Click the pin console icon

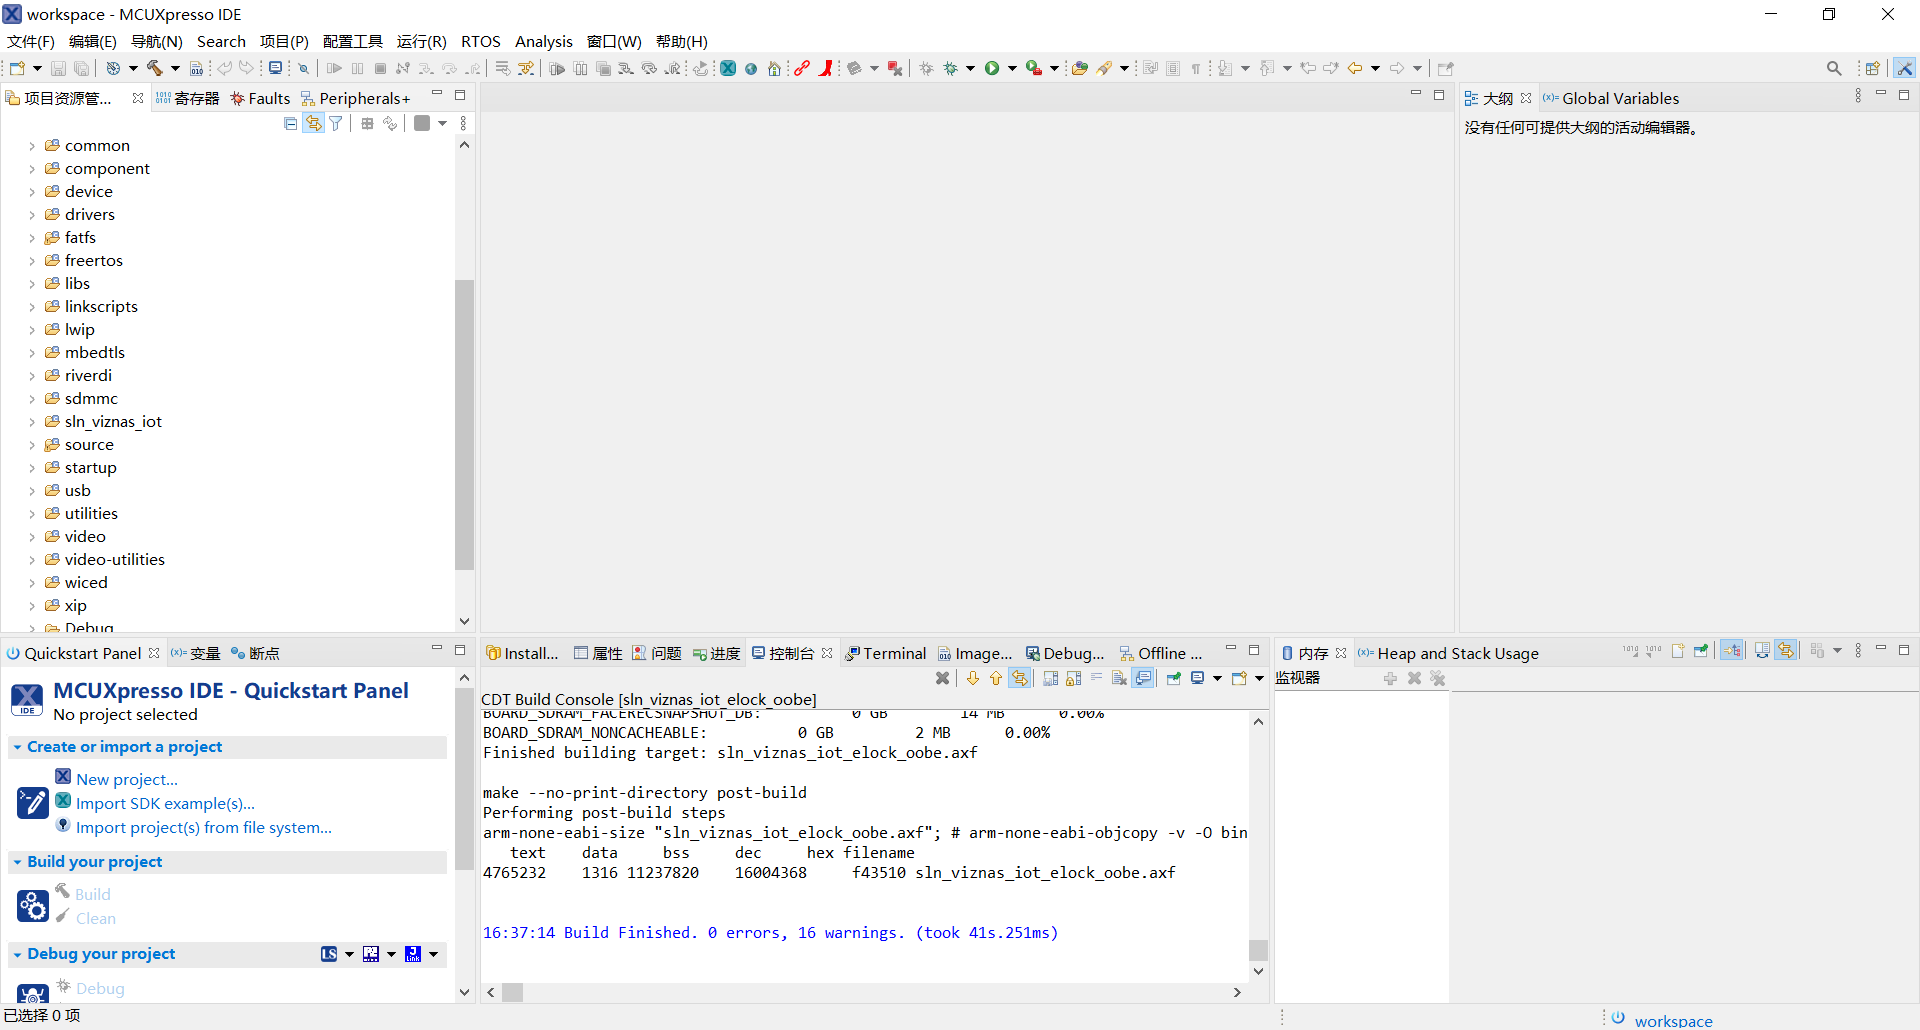(x=1174, y=678)
